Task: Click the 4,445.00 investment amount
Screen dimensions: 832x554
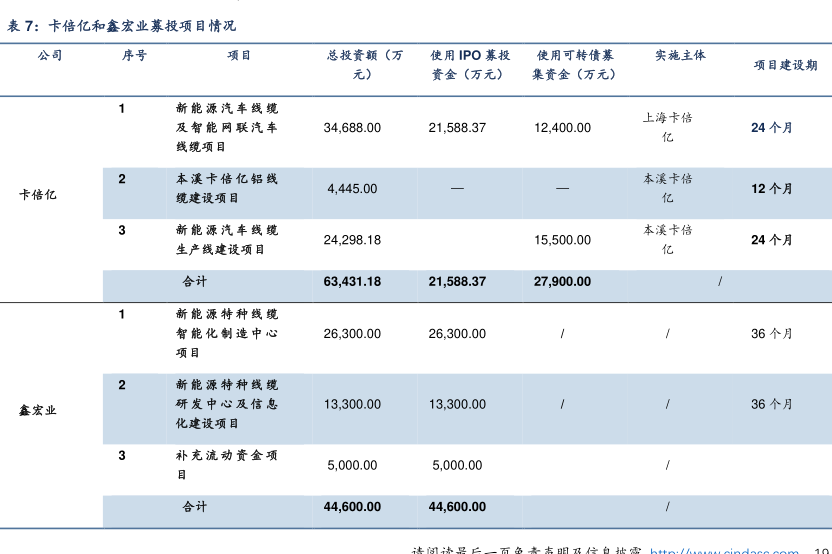Action: pos(352,189)
